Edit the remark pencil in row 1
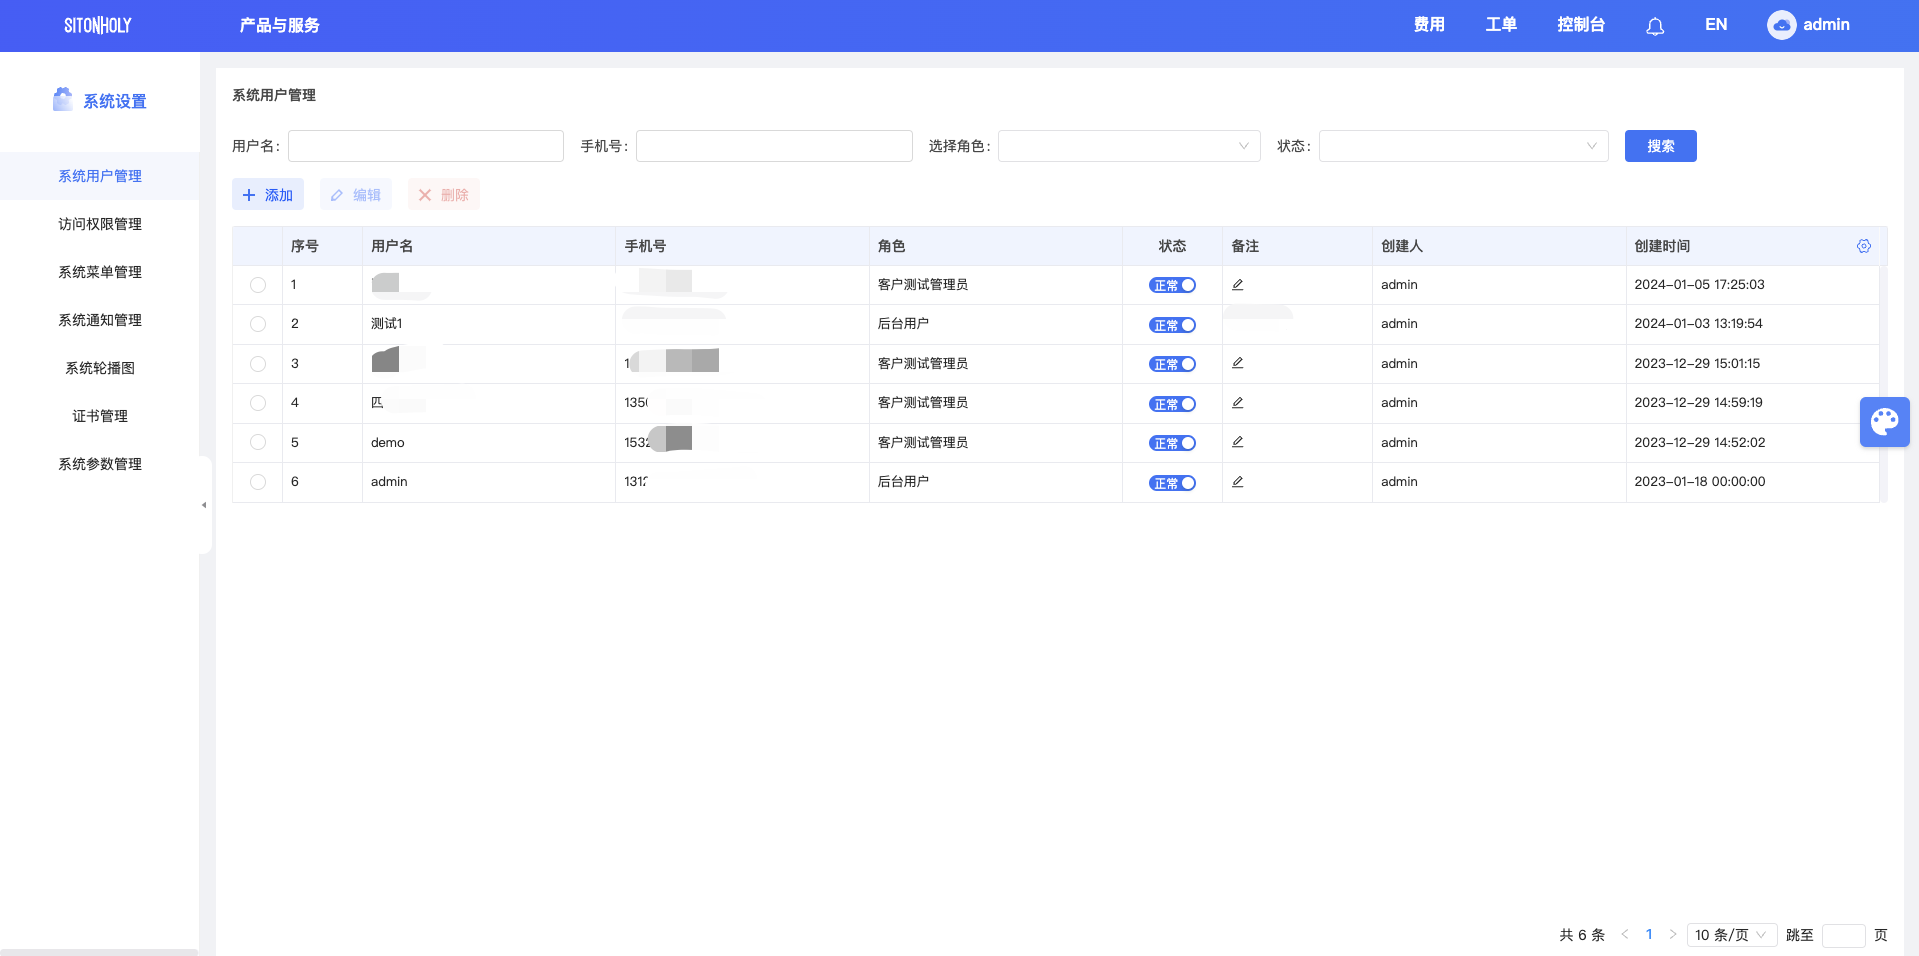Screen dimensions: 1919x956 (1238, 285)
